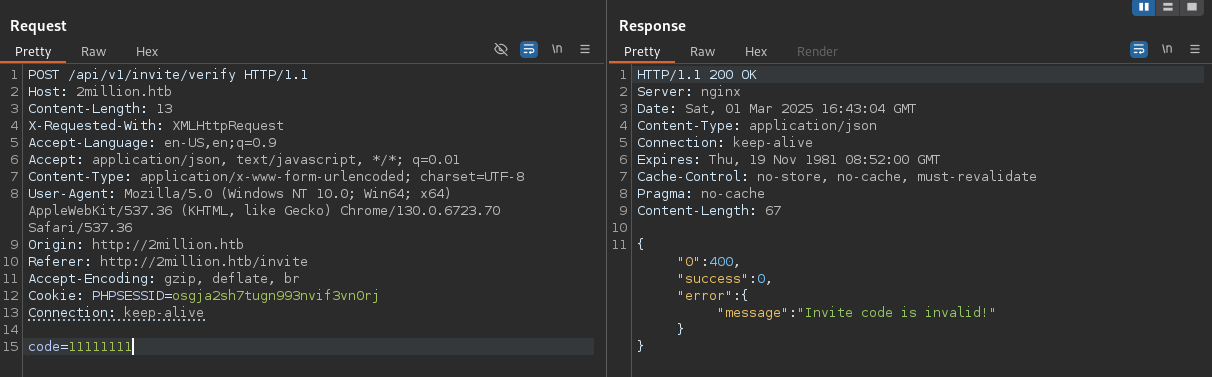1212x377 pixels.
Task: Open the Request pane options menu
Action: tap(585, 49)
